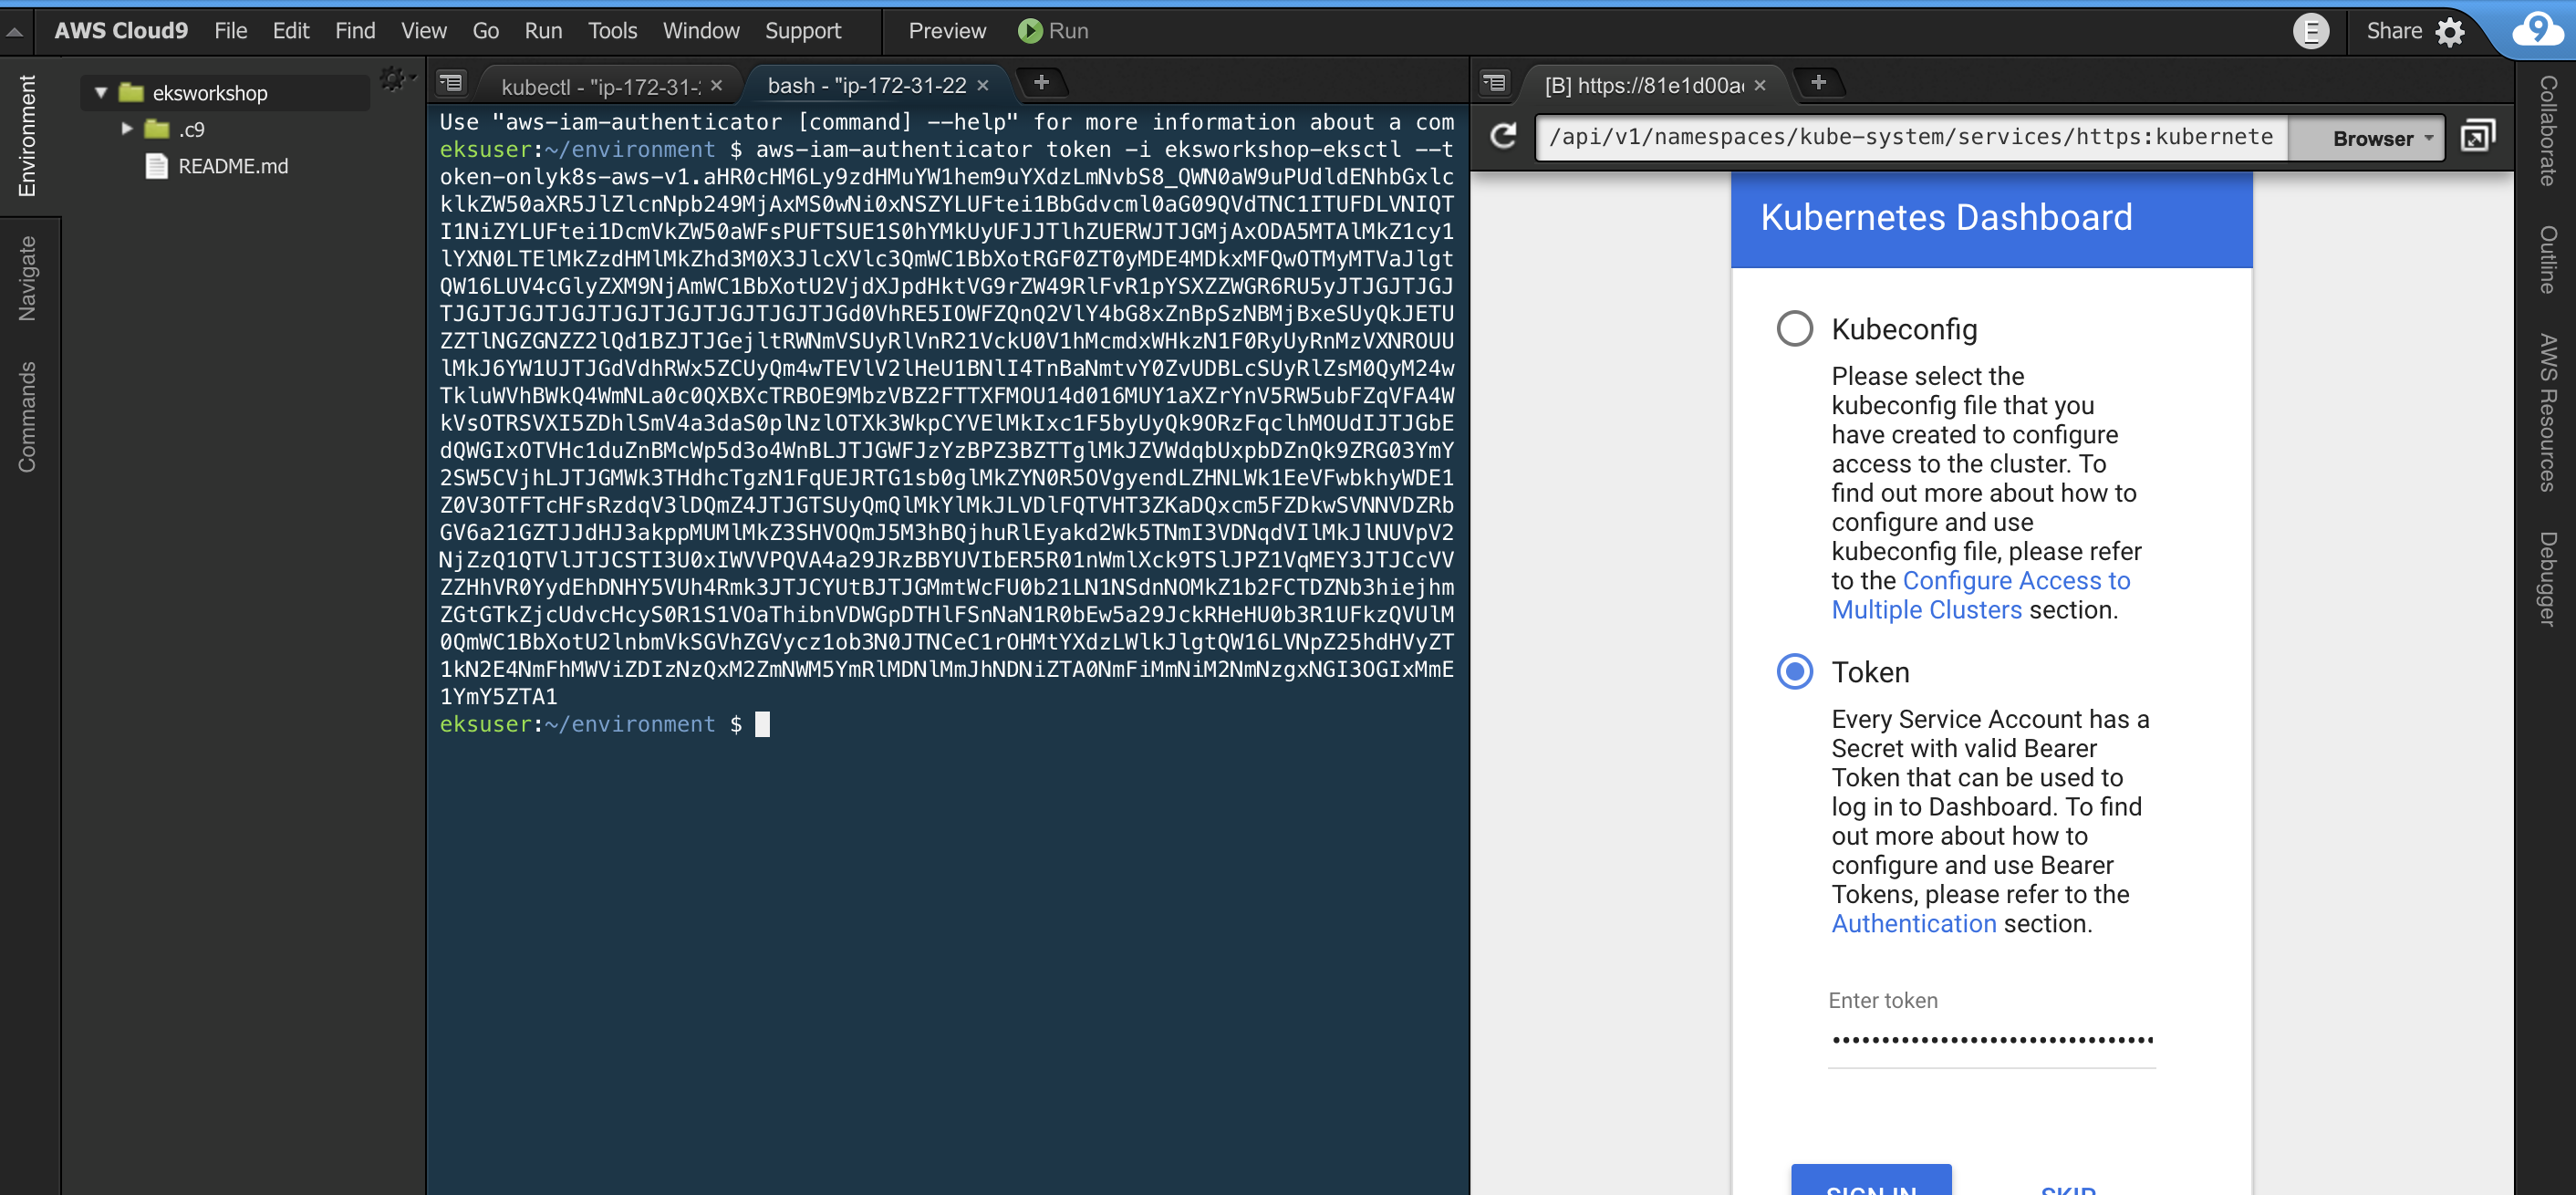Open the Tools menu
The image size is (2576, 1195).
tap(612, 31)
